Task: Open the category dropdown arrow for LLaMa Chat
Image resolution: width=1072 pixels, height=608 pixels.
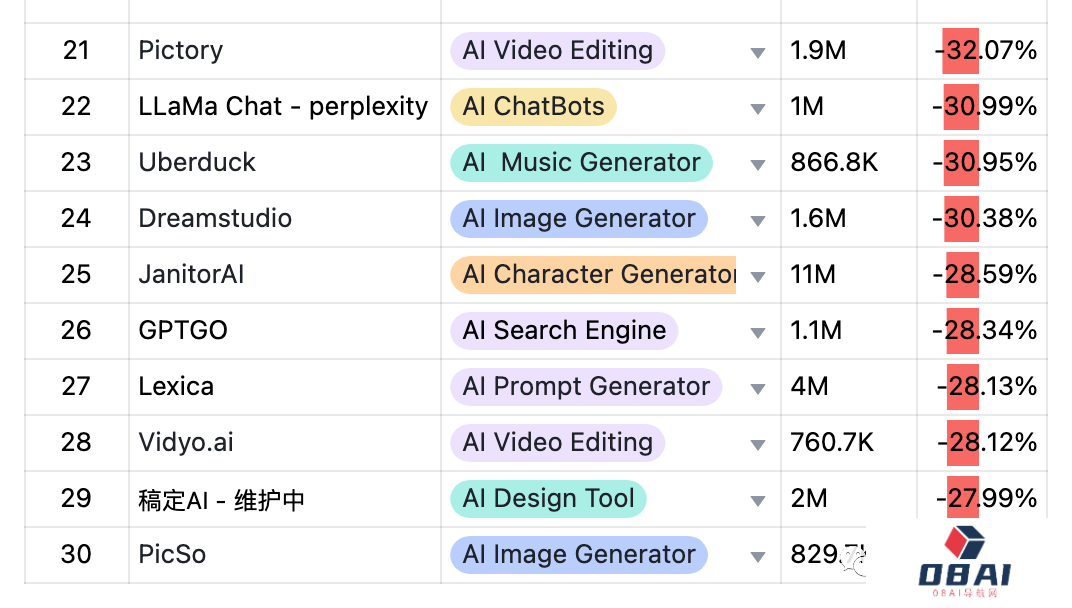Action: 758,109
